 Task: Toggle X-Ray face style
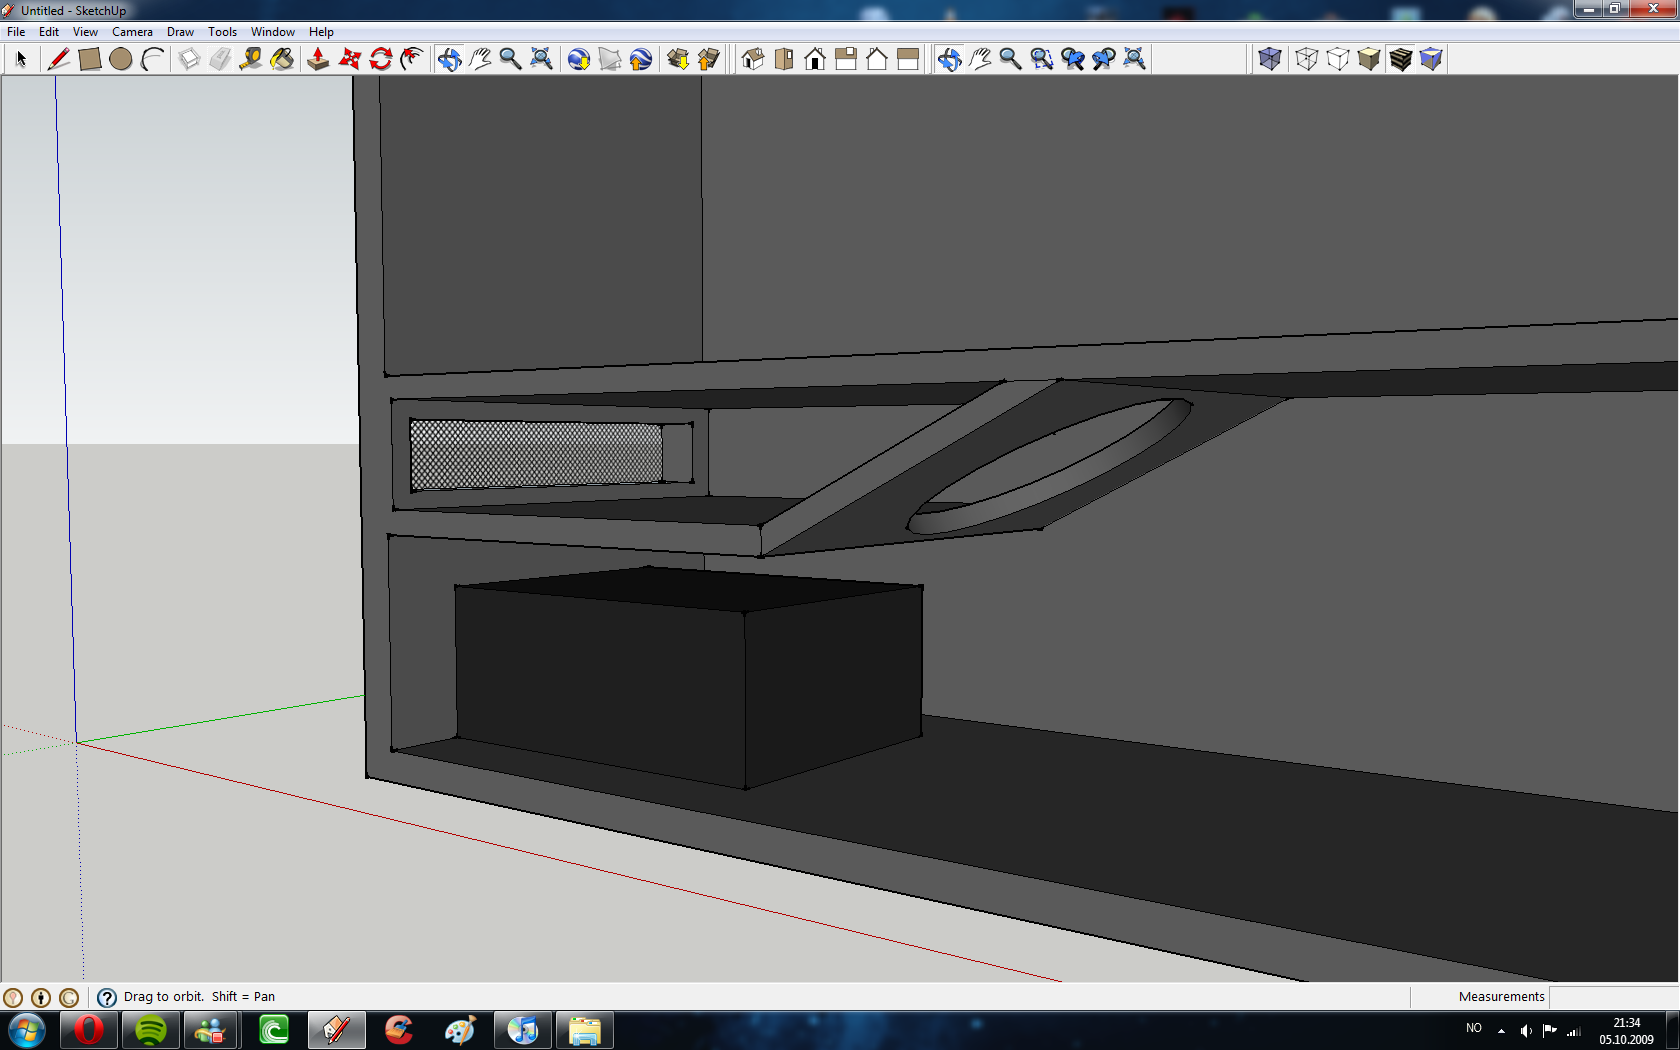point(1270,59)
